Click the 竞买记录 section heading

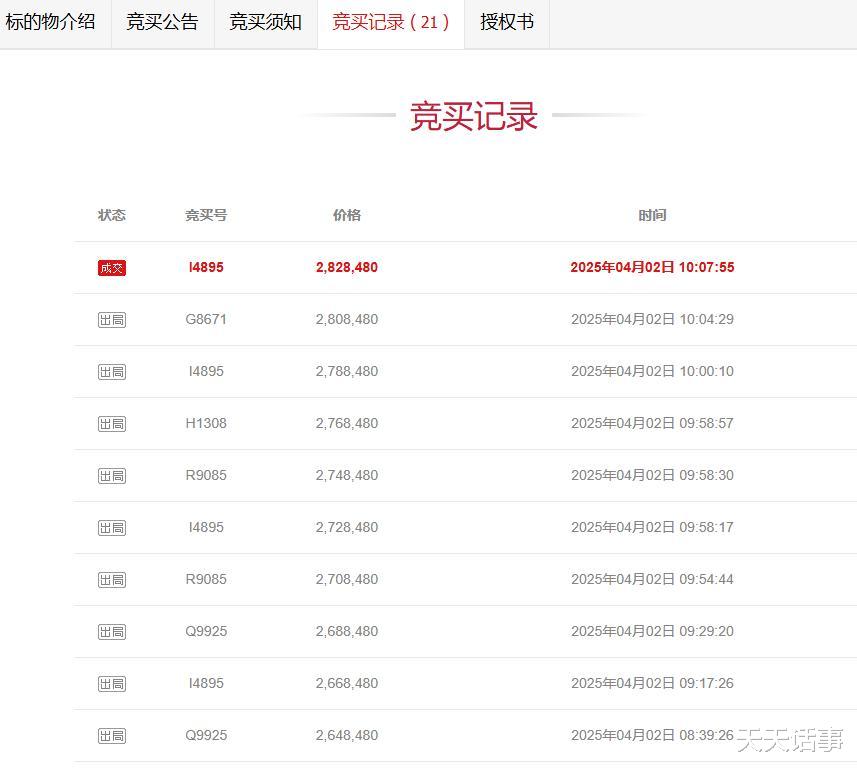[474, 116]
